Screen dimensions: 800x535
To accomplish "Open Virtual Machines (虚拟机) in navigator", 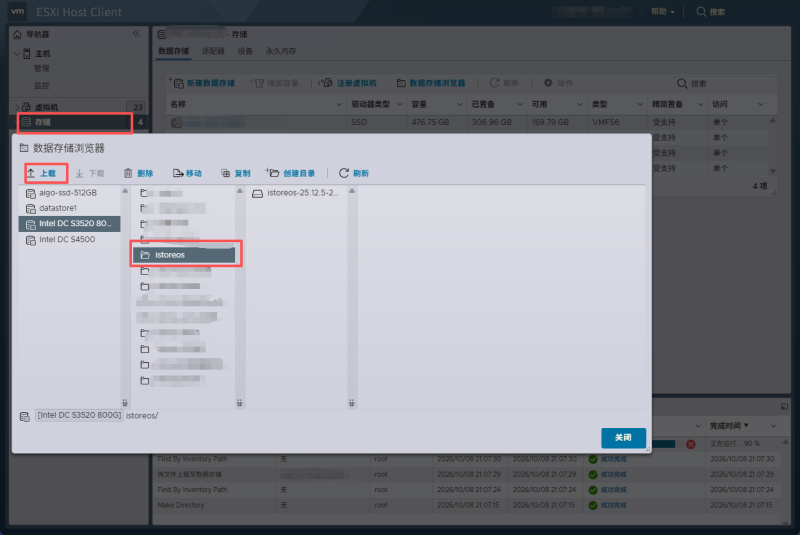I will coord(46,107).
